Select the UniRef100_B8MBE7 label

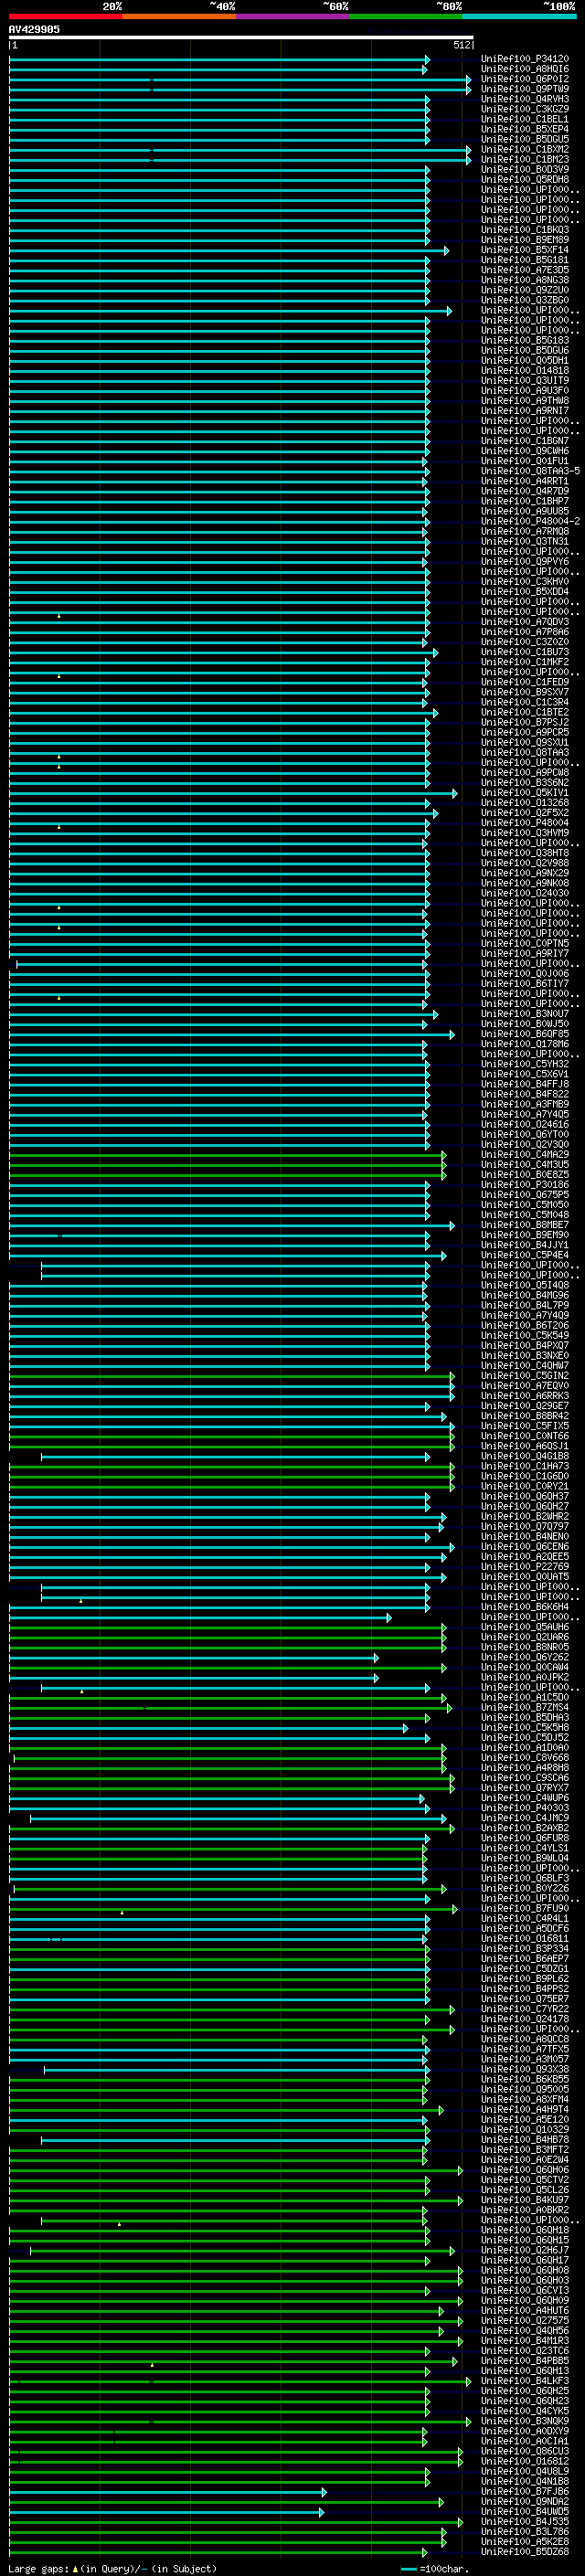point(525,1224)
